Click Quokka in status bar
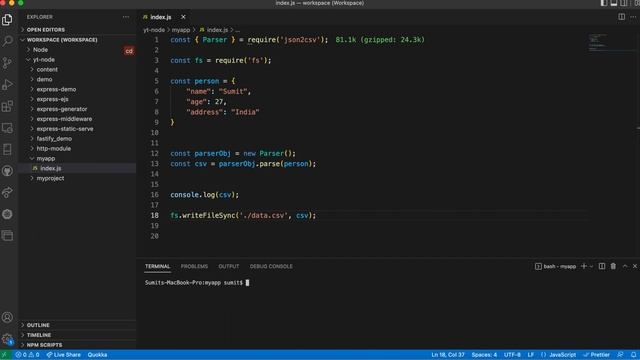This screenshot has width=640, height=360. point(98,355)
